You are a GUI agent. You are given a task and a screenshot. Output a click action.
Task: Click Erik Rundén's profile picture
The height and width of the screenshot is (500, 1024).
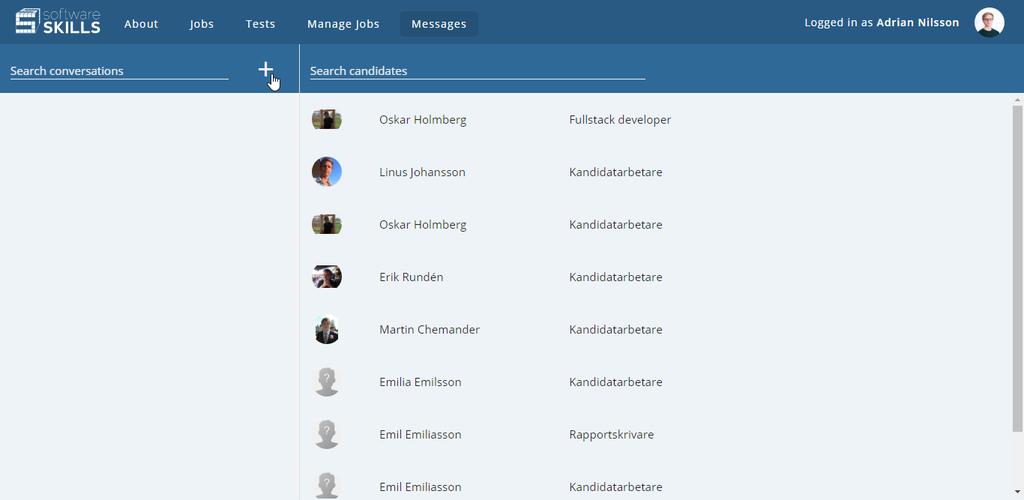tap(327, 277)
